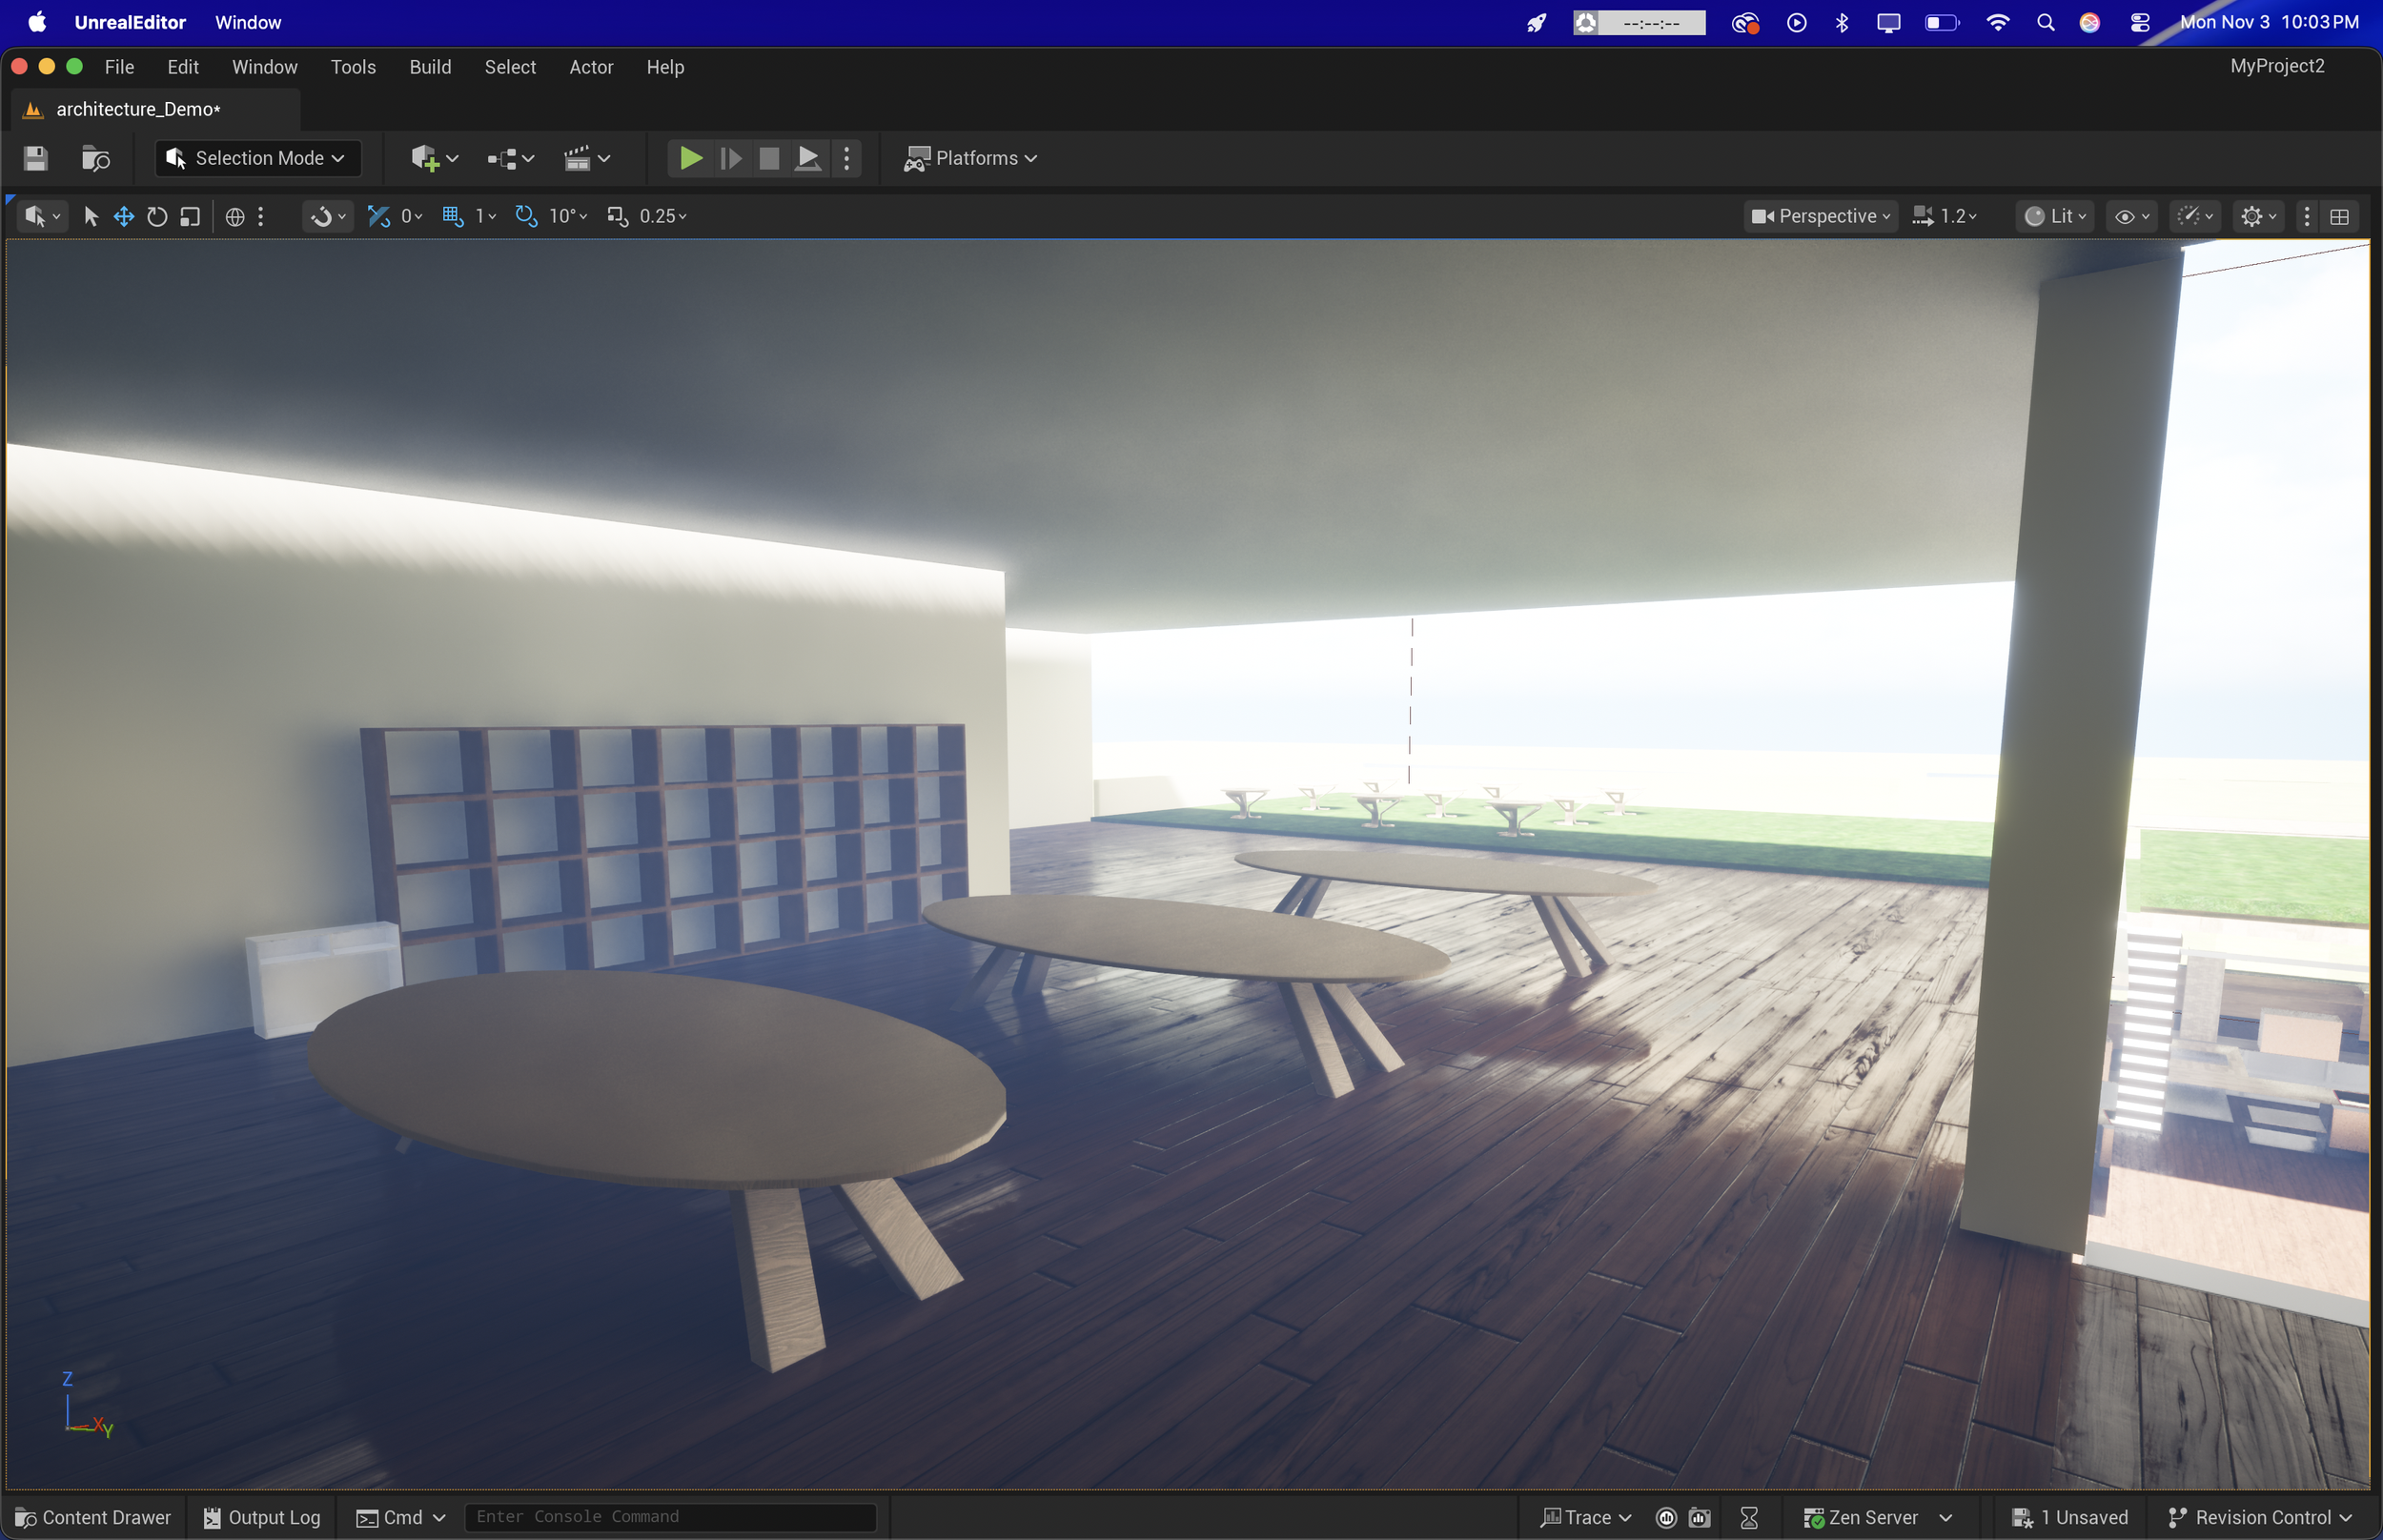Select the Scale gizmo tool
This screenshot has width=2383, height=1540.
[190, 216]
